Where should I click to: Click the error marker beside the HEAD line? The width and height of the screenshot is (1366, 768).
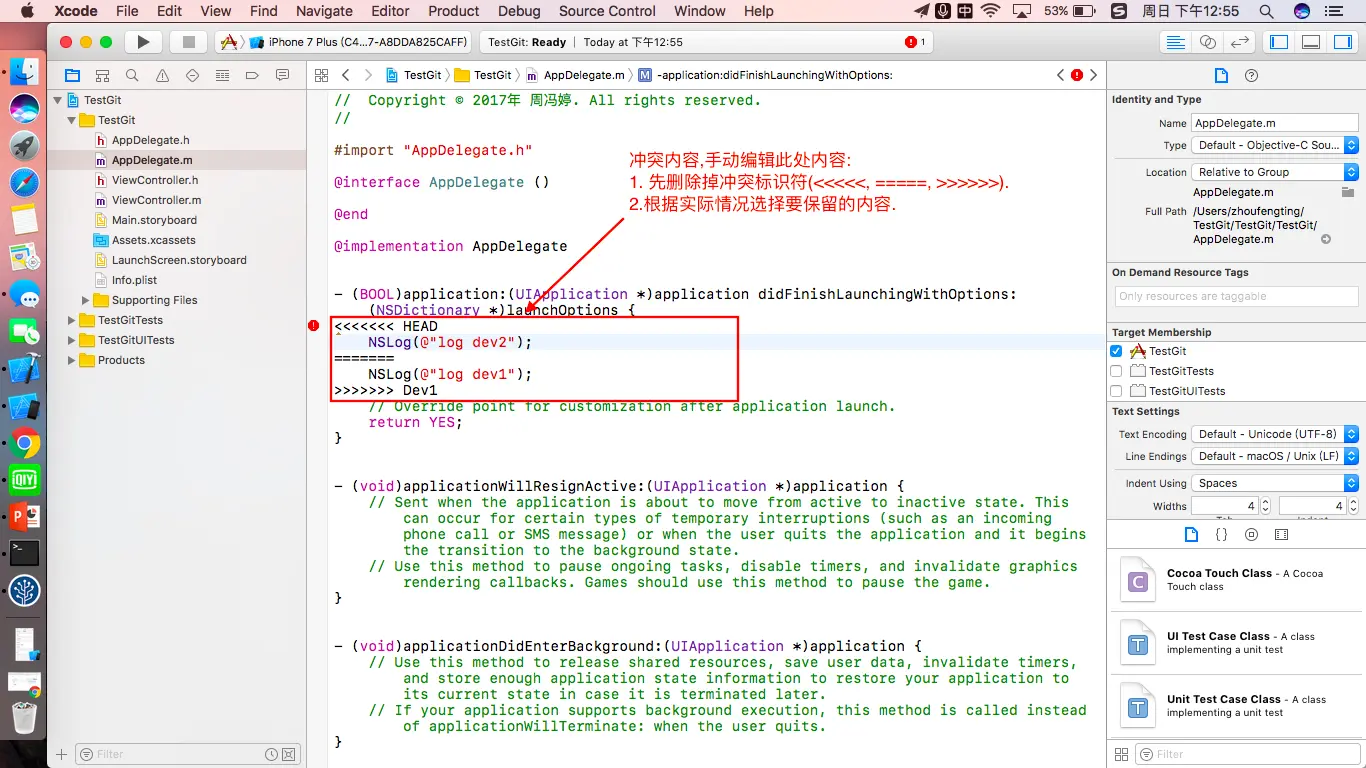click(314, 326)
